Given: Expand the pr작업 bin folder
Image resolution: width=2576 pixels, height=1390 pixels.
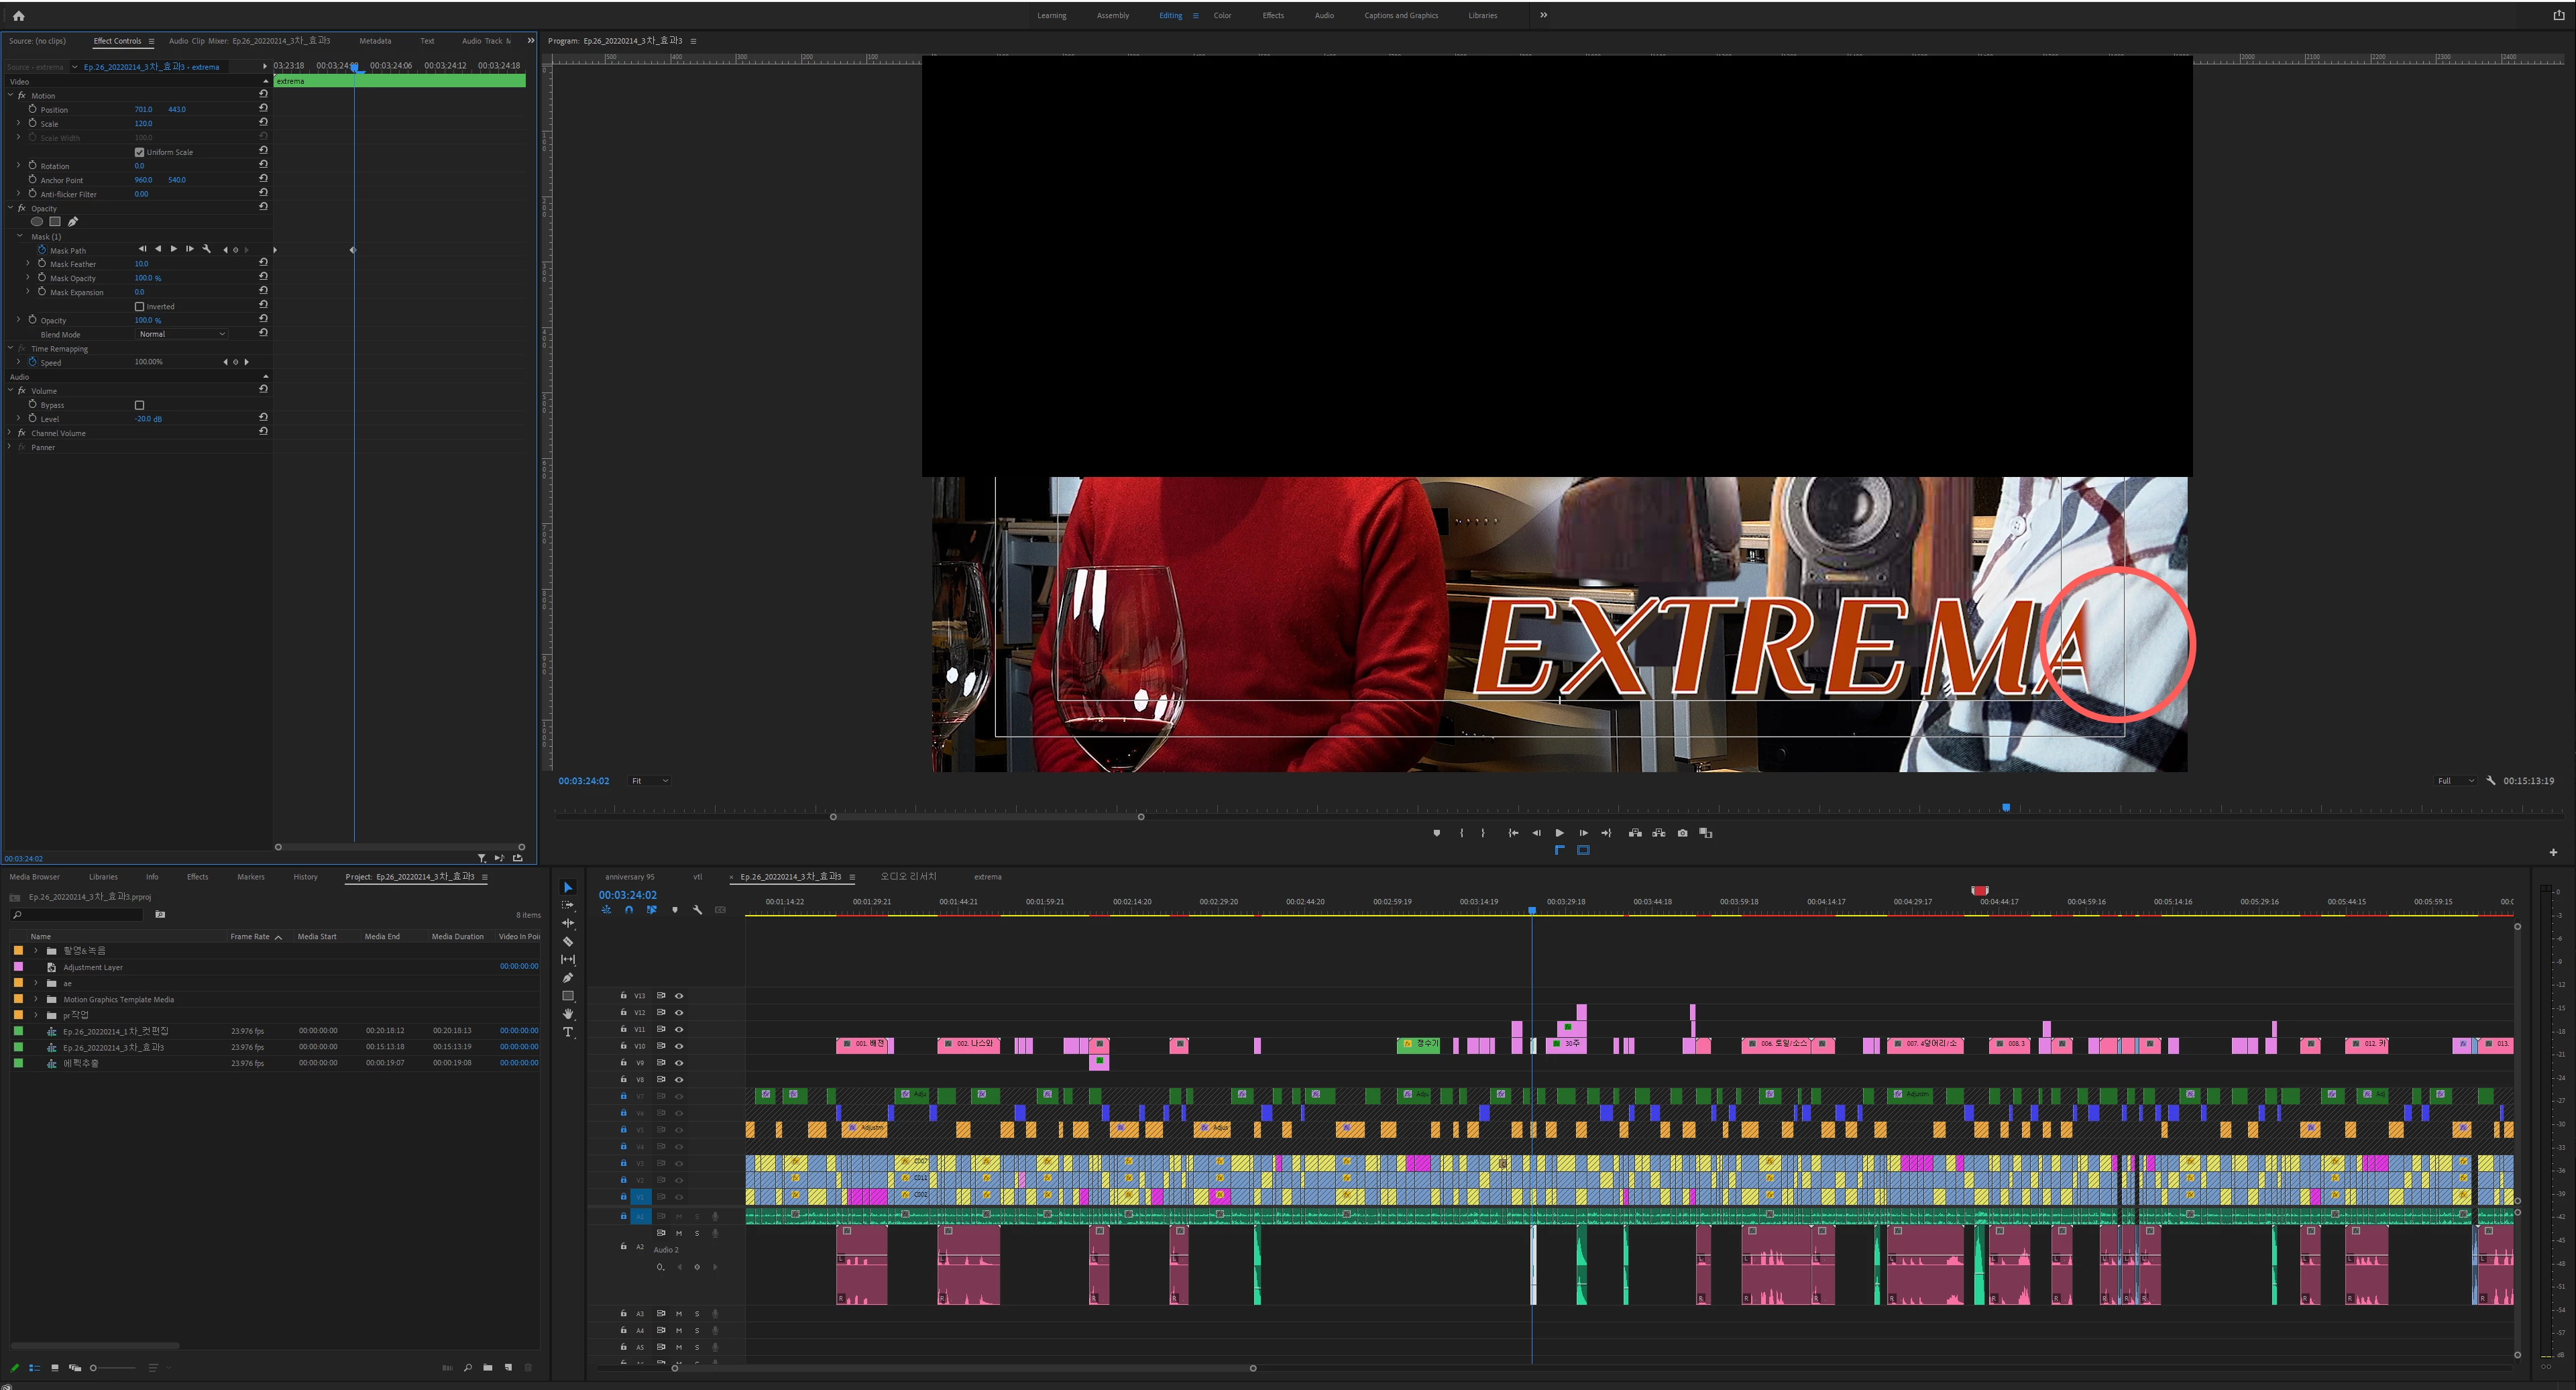Looking at the screenshot, I should coord(36,1015).
